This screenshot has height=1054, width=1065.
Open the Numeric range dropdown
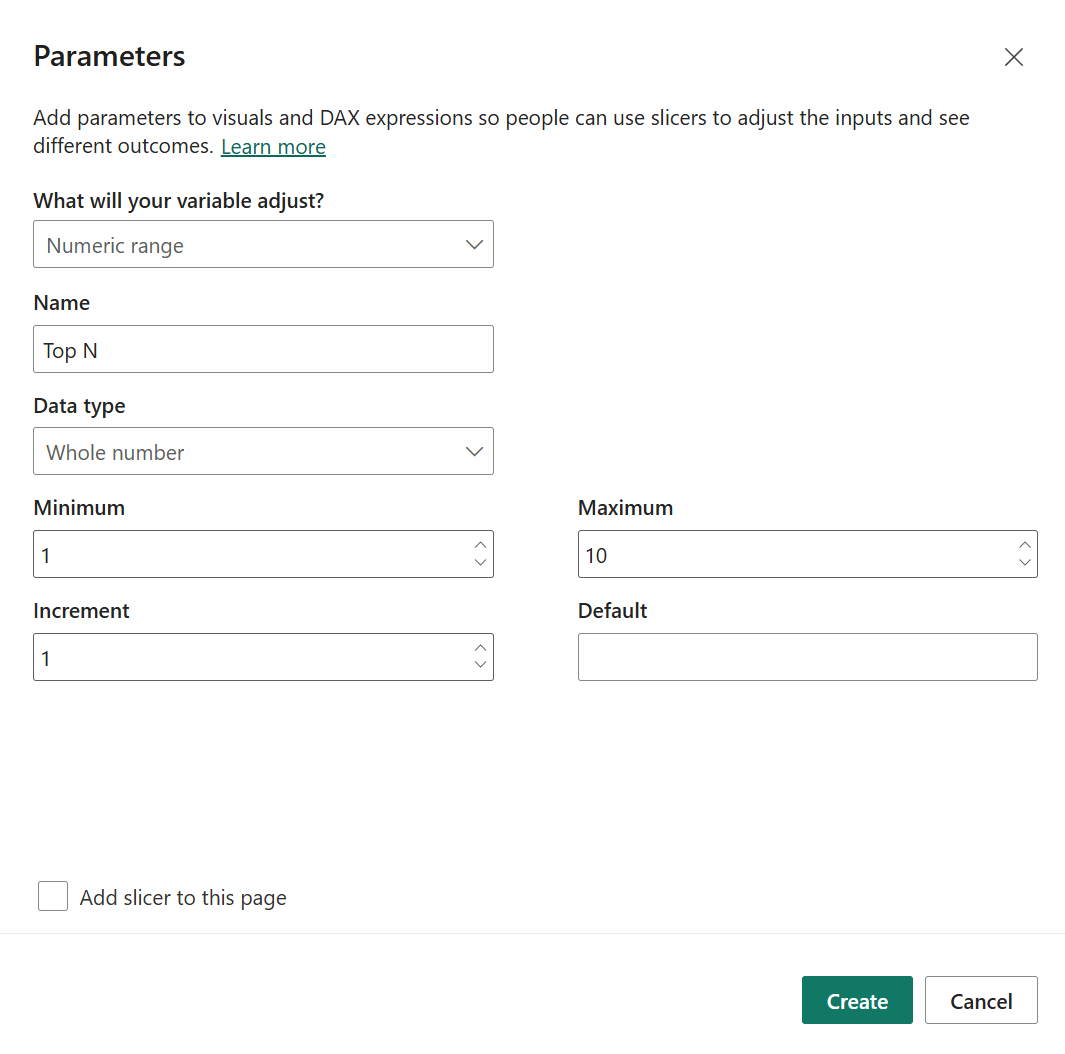pos(263,245)
